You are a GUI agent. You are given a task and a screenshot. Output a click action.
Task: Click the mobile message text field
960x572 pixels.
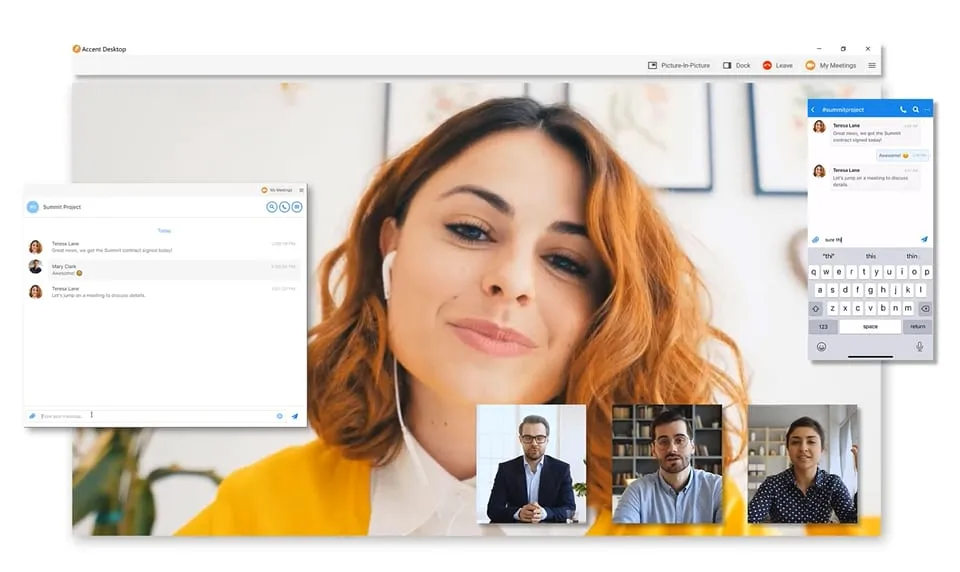click(869, 239)
